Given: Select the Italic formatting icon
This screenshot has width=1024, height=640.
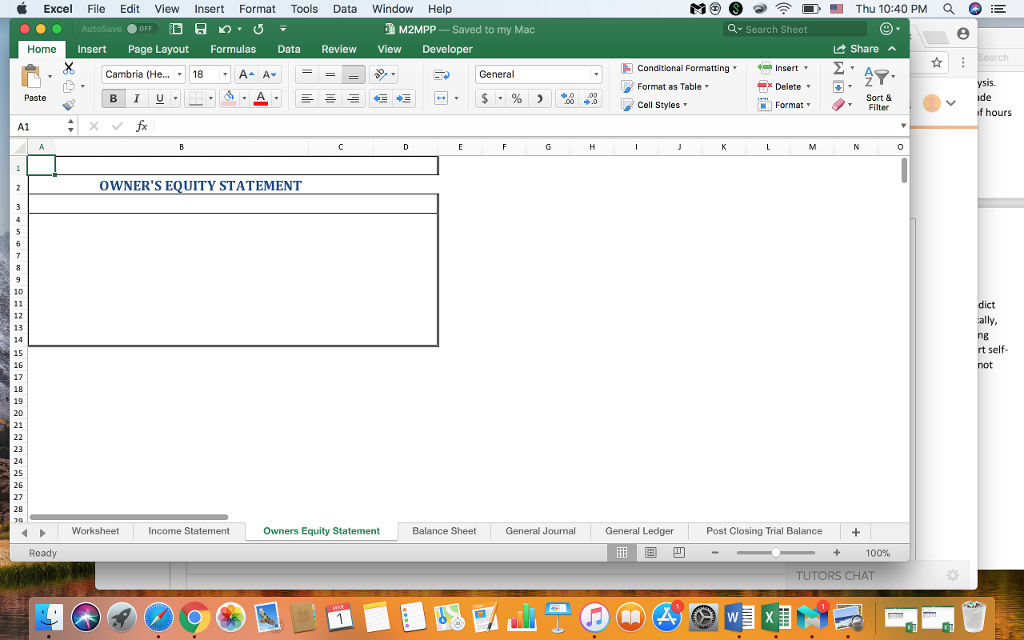Looking at the screenshot, I should [136, 99].
